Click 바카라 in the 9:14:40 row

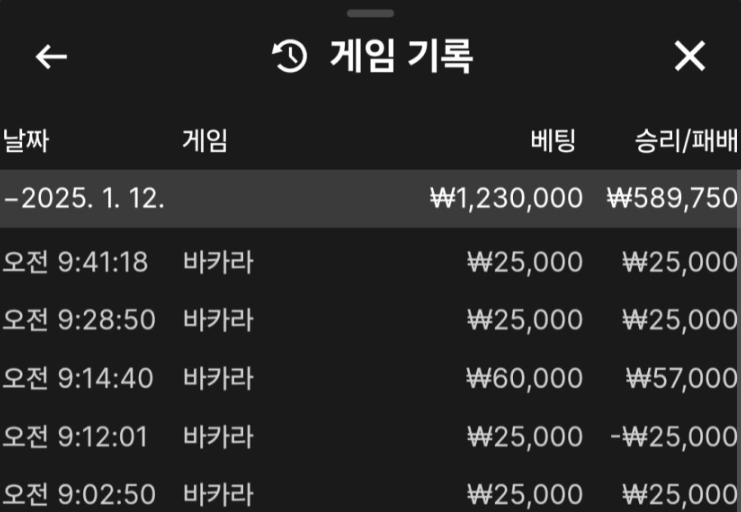(x=218, y=378)
